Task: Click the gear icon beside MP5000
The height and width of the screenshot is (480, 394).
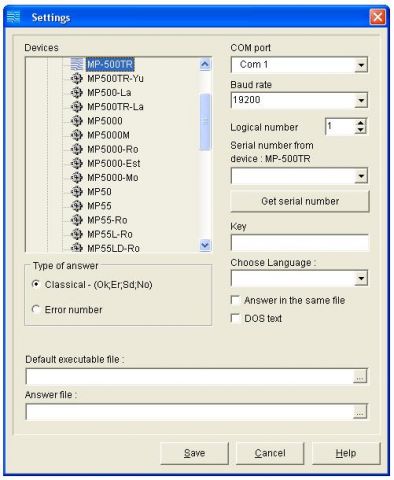Action: [77, 121]
